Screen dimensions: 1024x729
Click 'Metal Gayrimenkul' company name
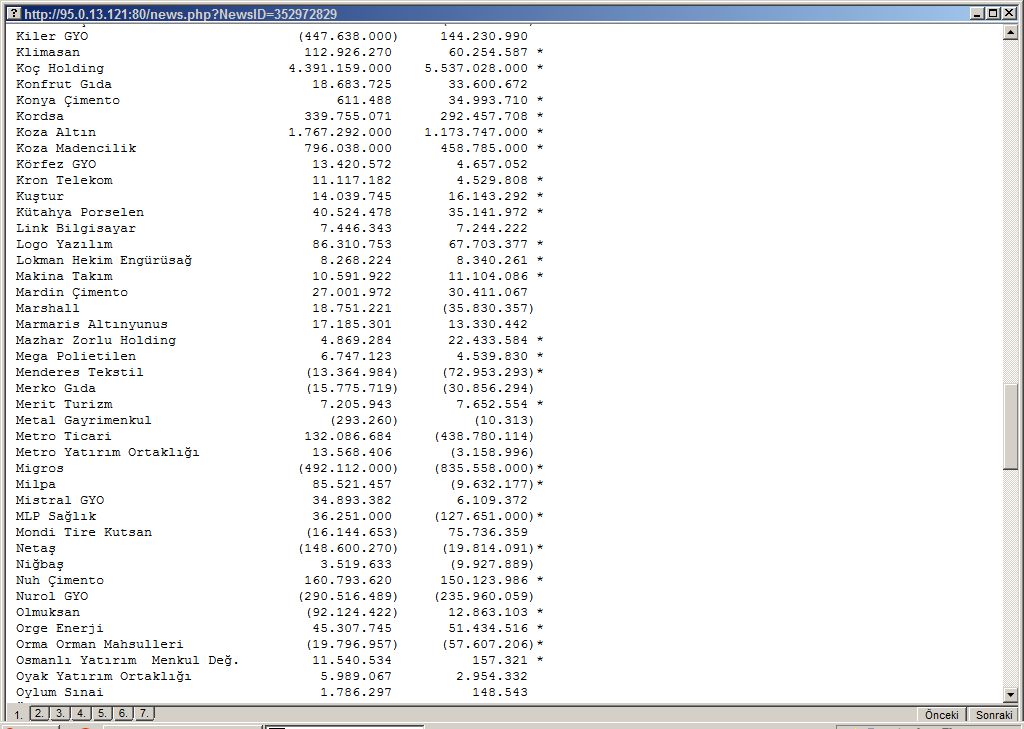tap(84, 421)
